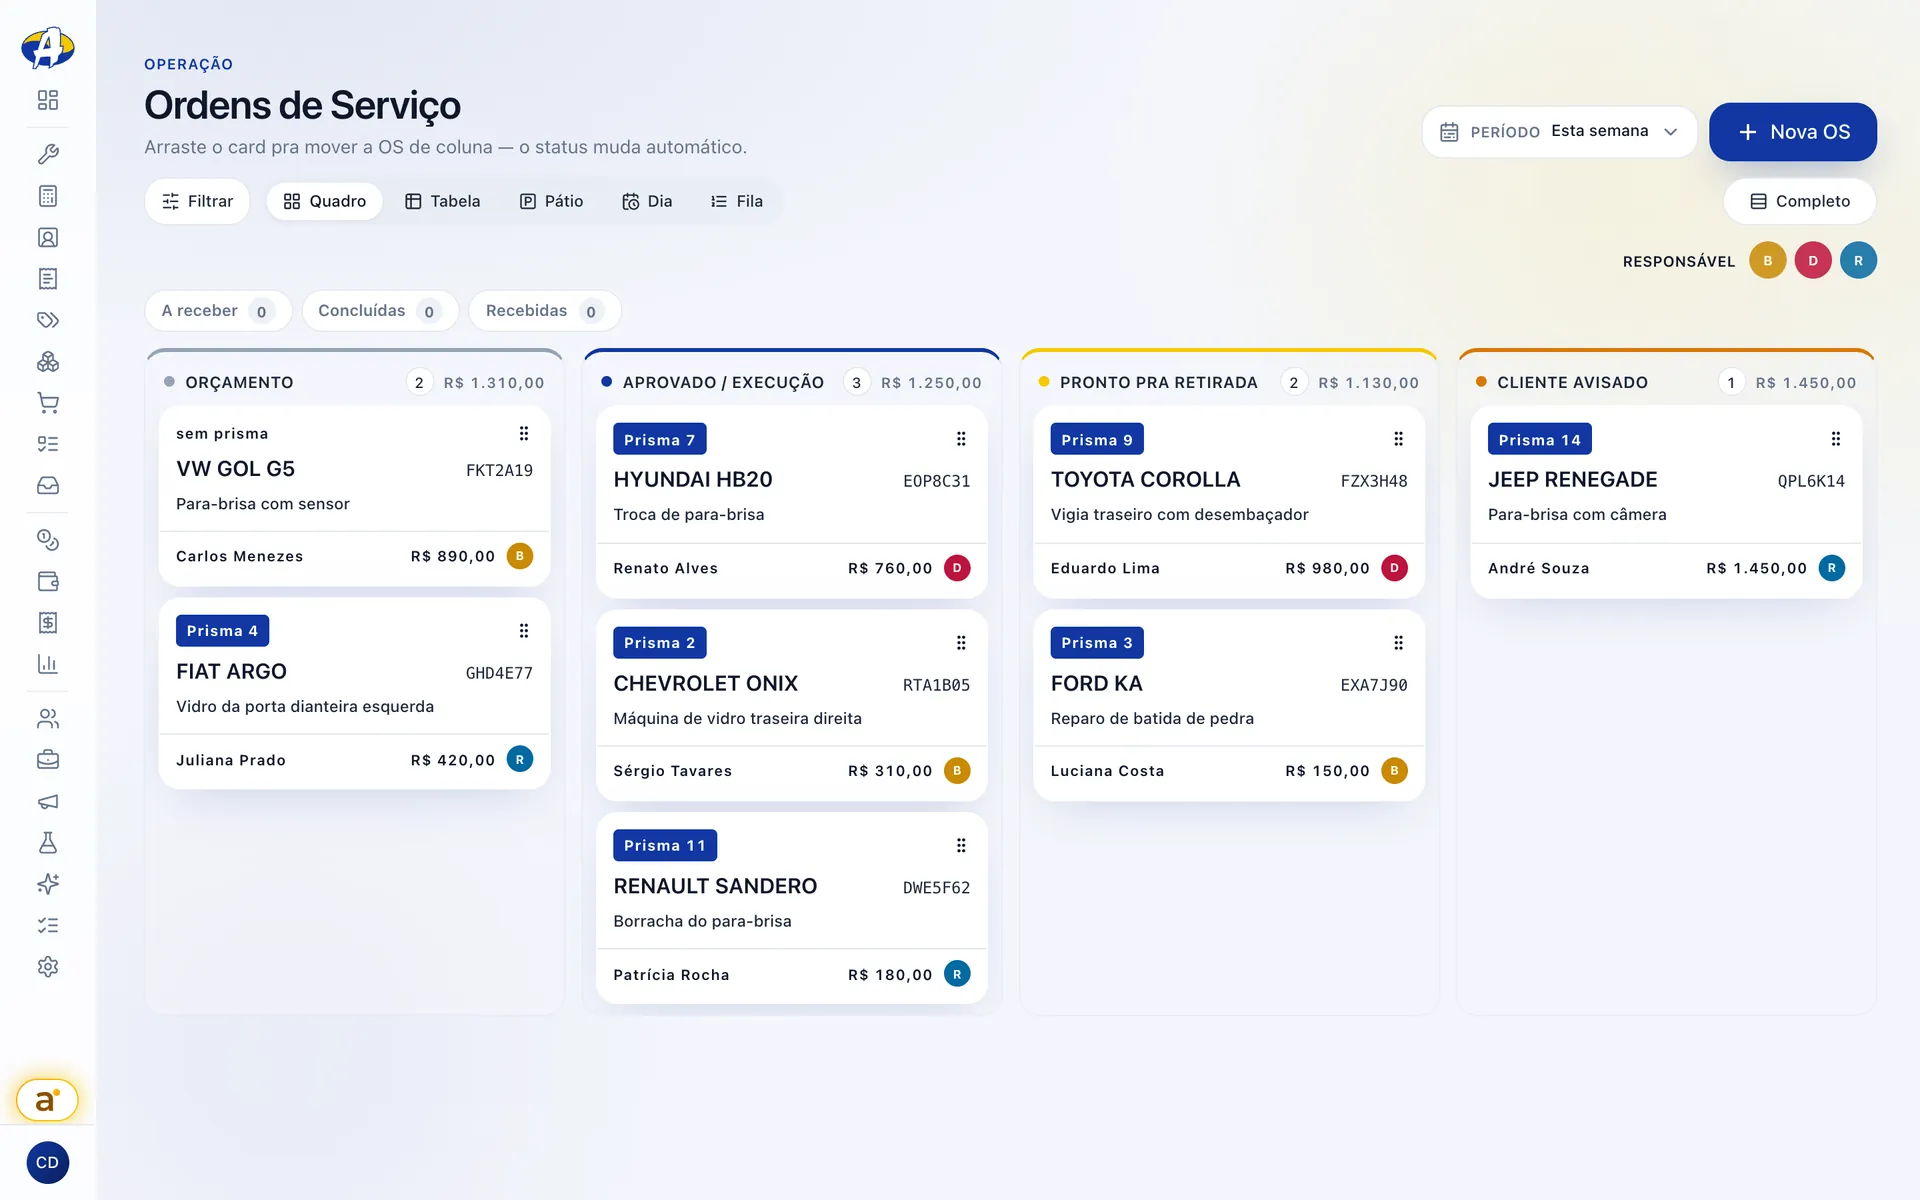Open the wallet icon in sidebar
Image resolution: width=1920 pixels, height=1200 pixels.
(x=47, y=581)
